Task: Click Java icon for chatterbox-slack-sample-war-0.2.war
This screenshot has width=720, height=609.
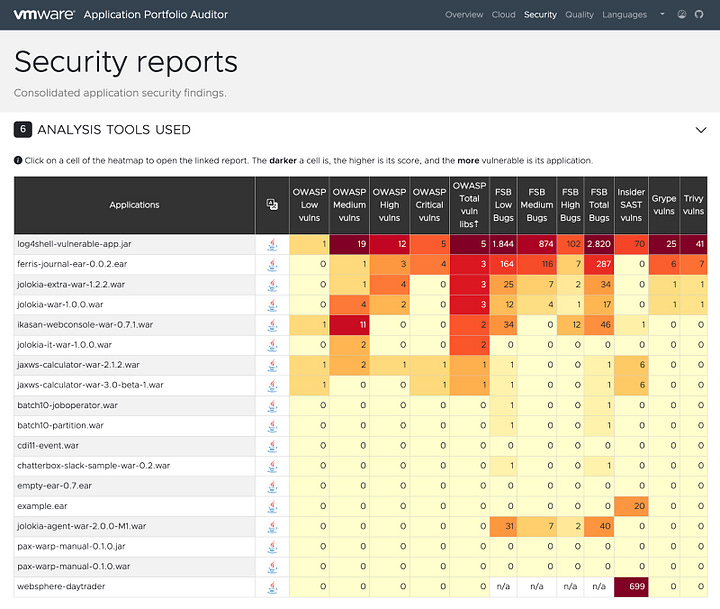Action: point(272,467)
